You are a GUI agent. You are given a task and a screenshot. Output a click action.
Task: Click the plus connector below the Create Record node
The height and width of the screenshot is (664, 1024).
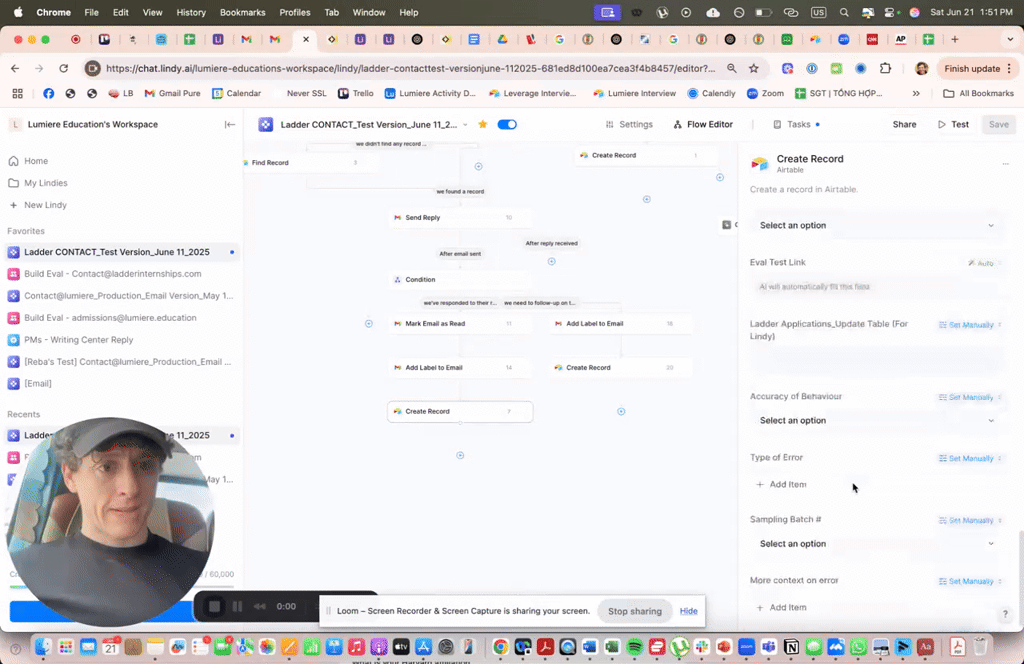(460, 455)
